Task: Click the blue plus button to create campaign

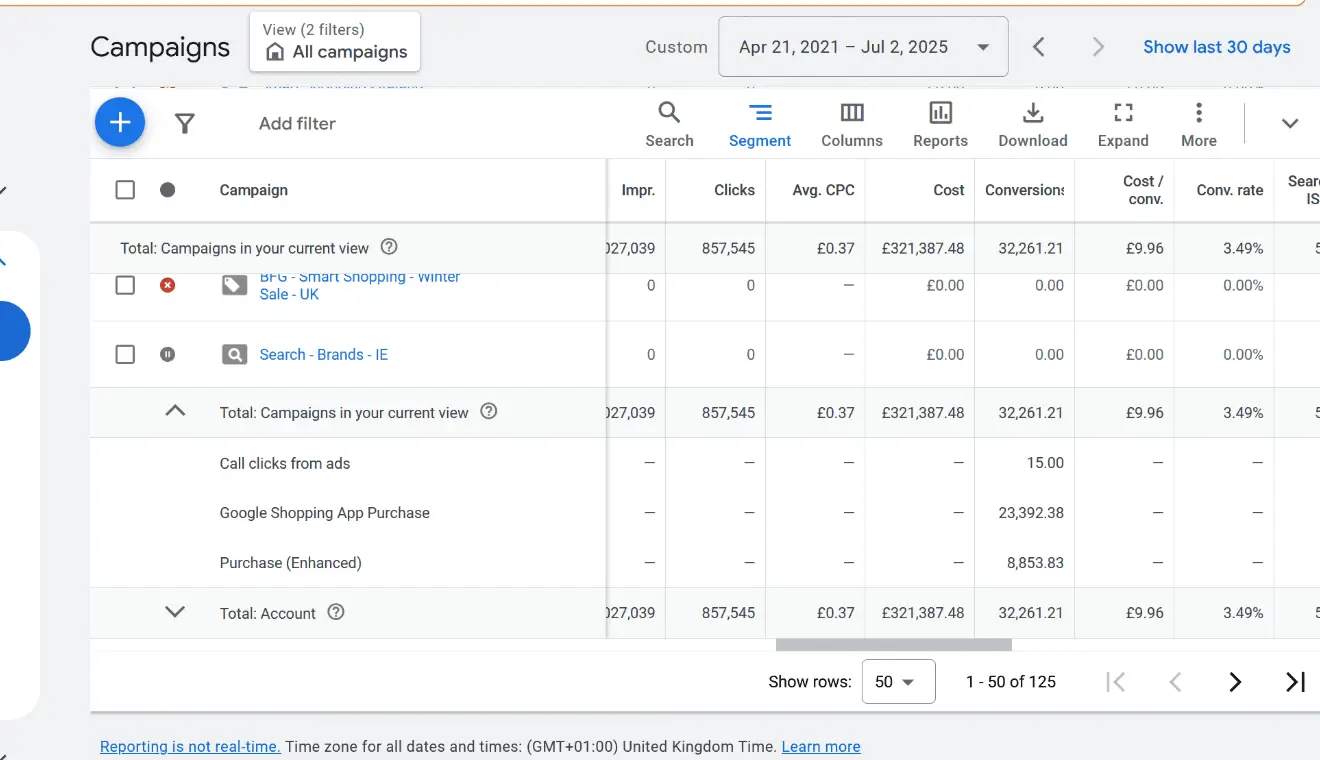Action: tap(119, 122)
